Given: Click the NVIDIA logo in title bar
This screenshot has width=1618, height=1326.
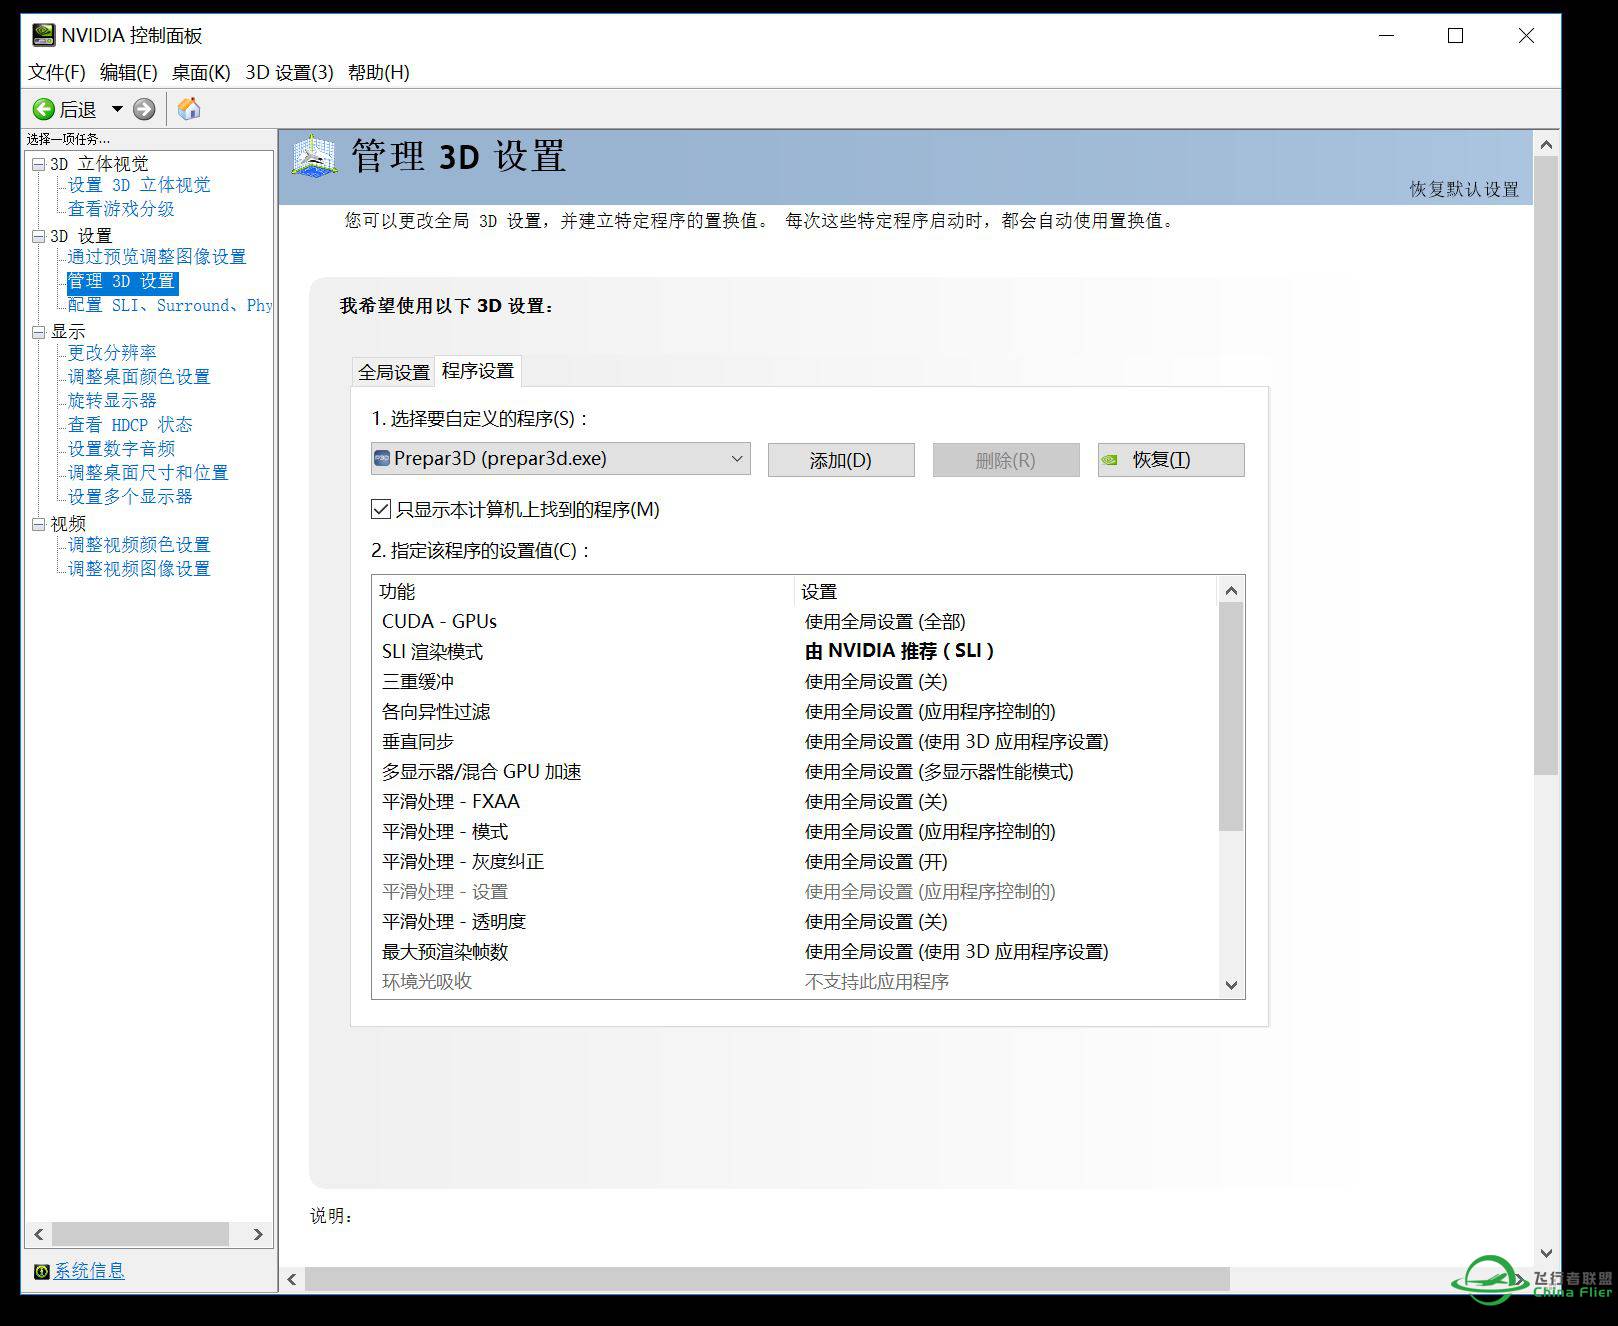Looking at the screenshot, I should click(44, 35).
